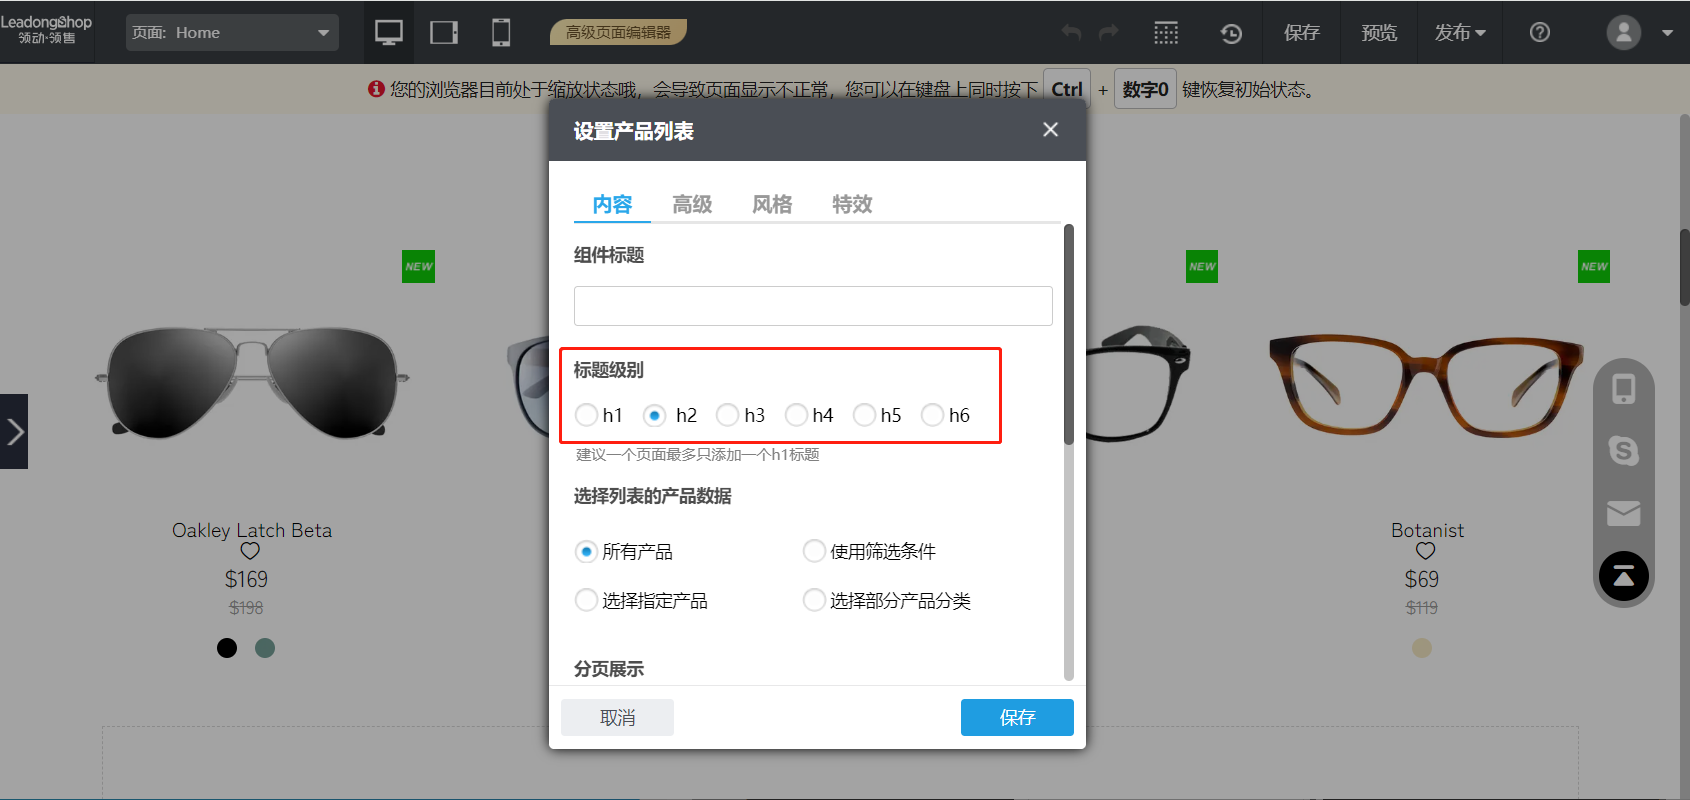Screen dimensions: 1690x800
Task: Switch to desktop preview mode icon
Action: pyautogui.click(x=388, y=33)
